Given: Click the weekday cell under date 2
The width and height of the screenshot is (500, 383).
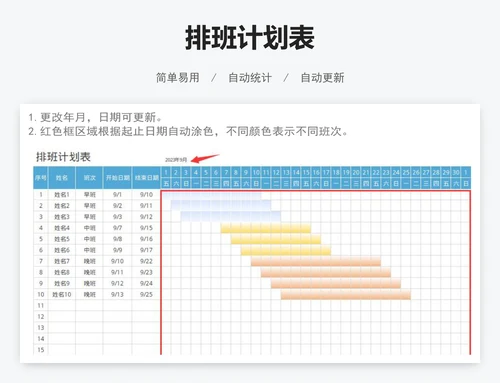Looking at the screenshot, I should click(x=176, y=183).
